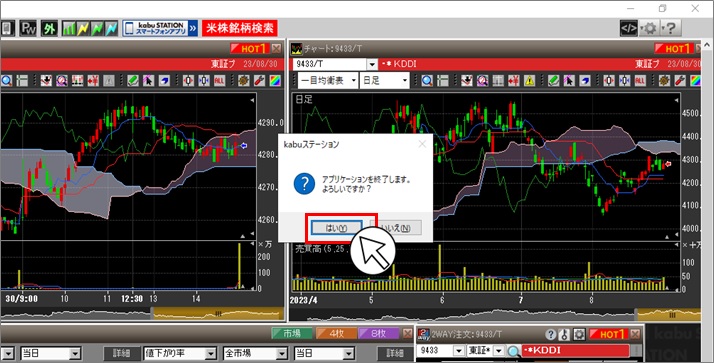Screen dimensions: 714x363
Task: Click the yellow warning triangle in the KDDI chart toolbar
Action: coord(530,81)
